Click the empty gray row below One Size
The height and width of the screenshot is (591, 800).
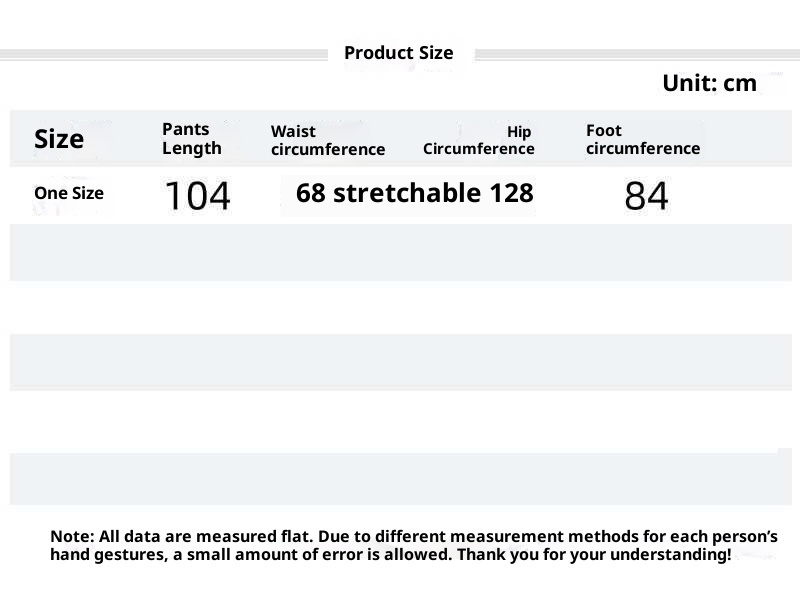click(400, 252)
